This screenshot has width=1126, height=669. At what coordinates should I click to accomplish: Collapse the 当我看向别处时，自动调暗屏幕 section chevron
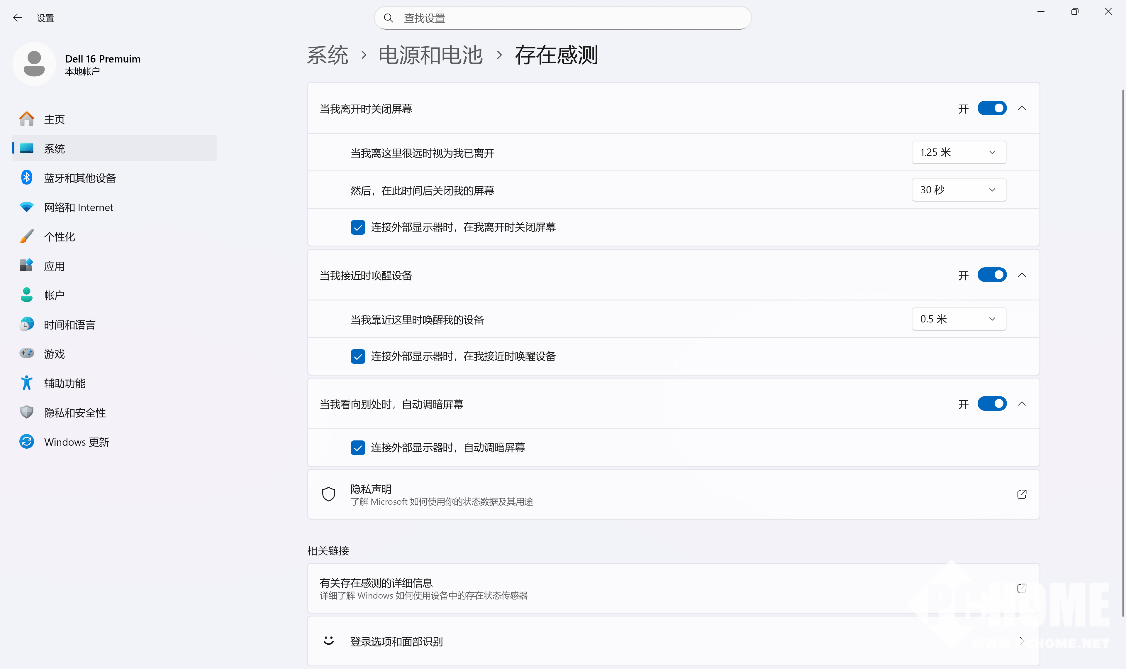[x=1021, y=404]
